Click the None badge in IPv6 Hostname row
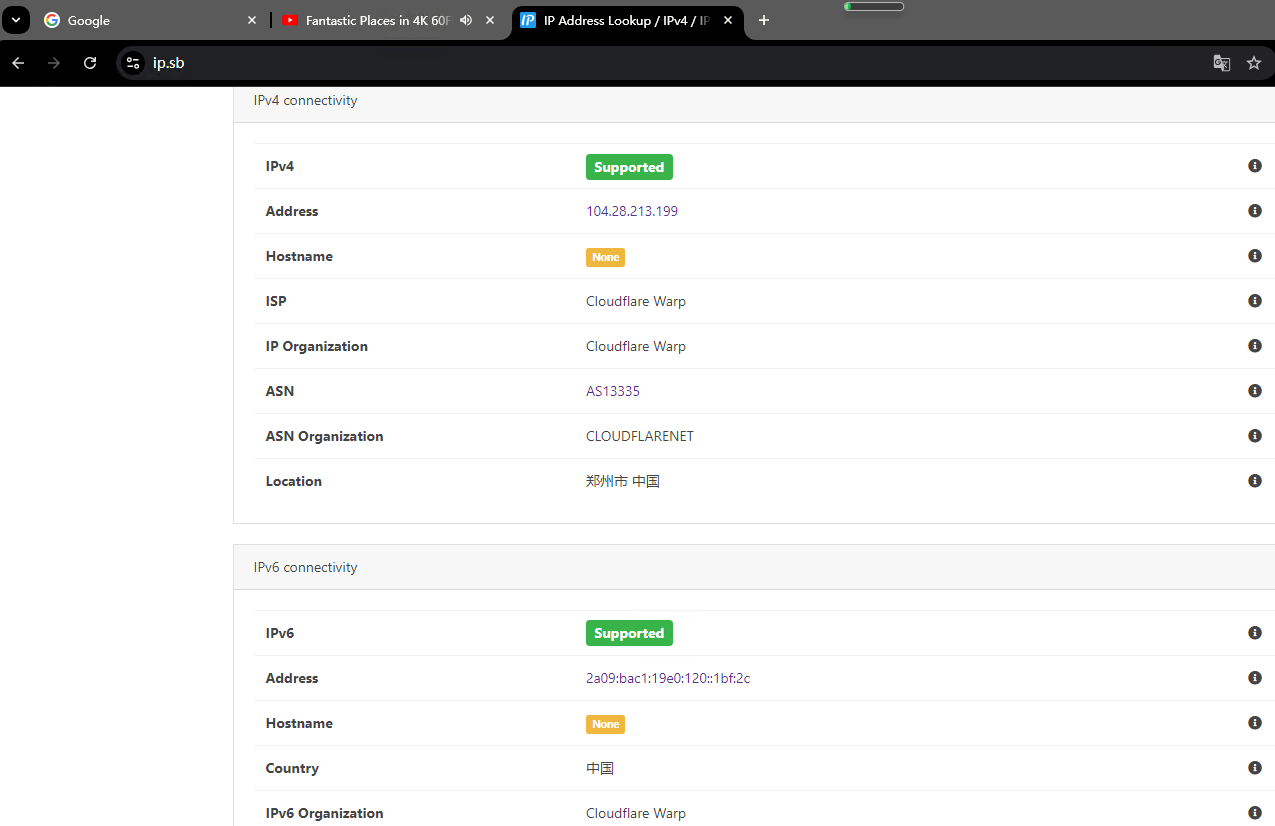The height and width of the screenshot is (826, 1275). tap(605, 724)
